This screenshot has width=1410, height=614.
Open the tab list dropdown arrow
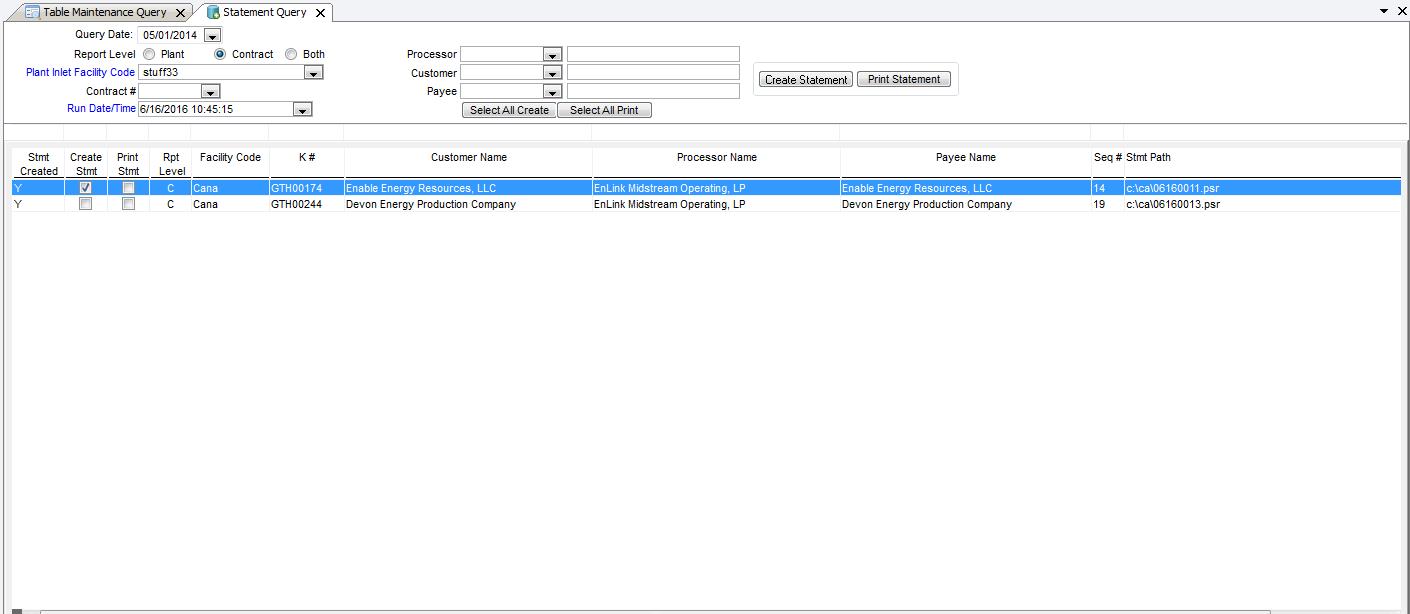(1384, 11)
